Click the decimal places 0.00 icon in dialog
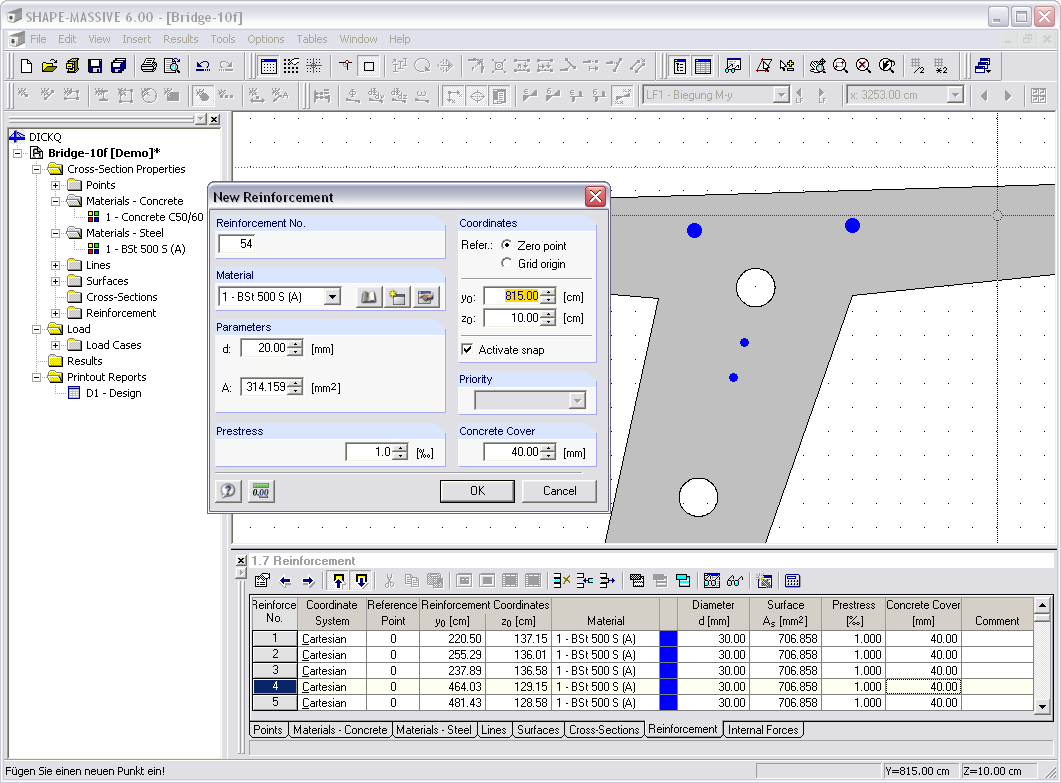Screen dimensions: 1061x783 [261, 491]
